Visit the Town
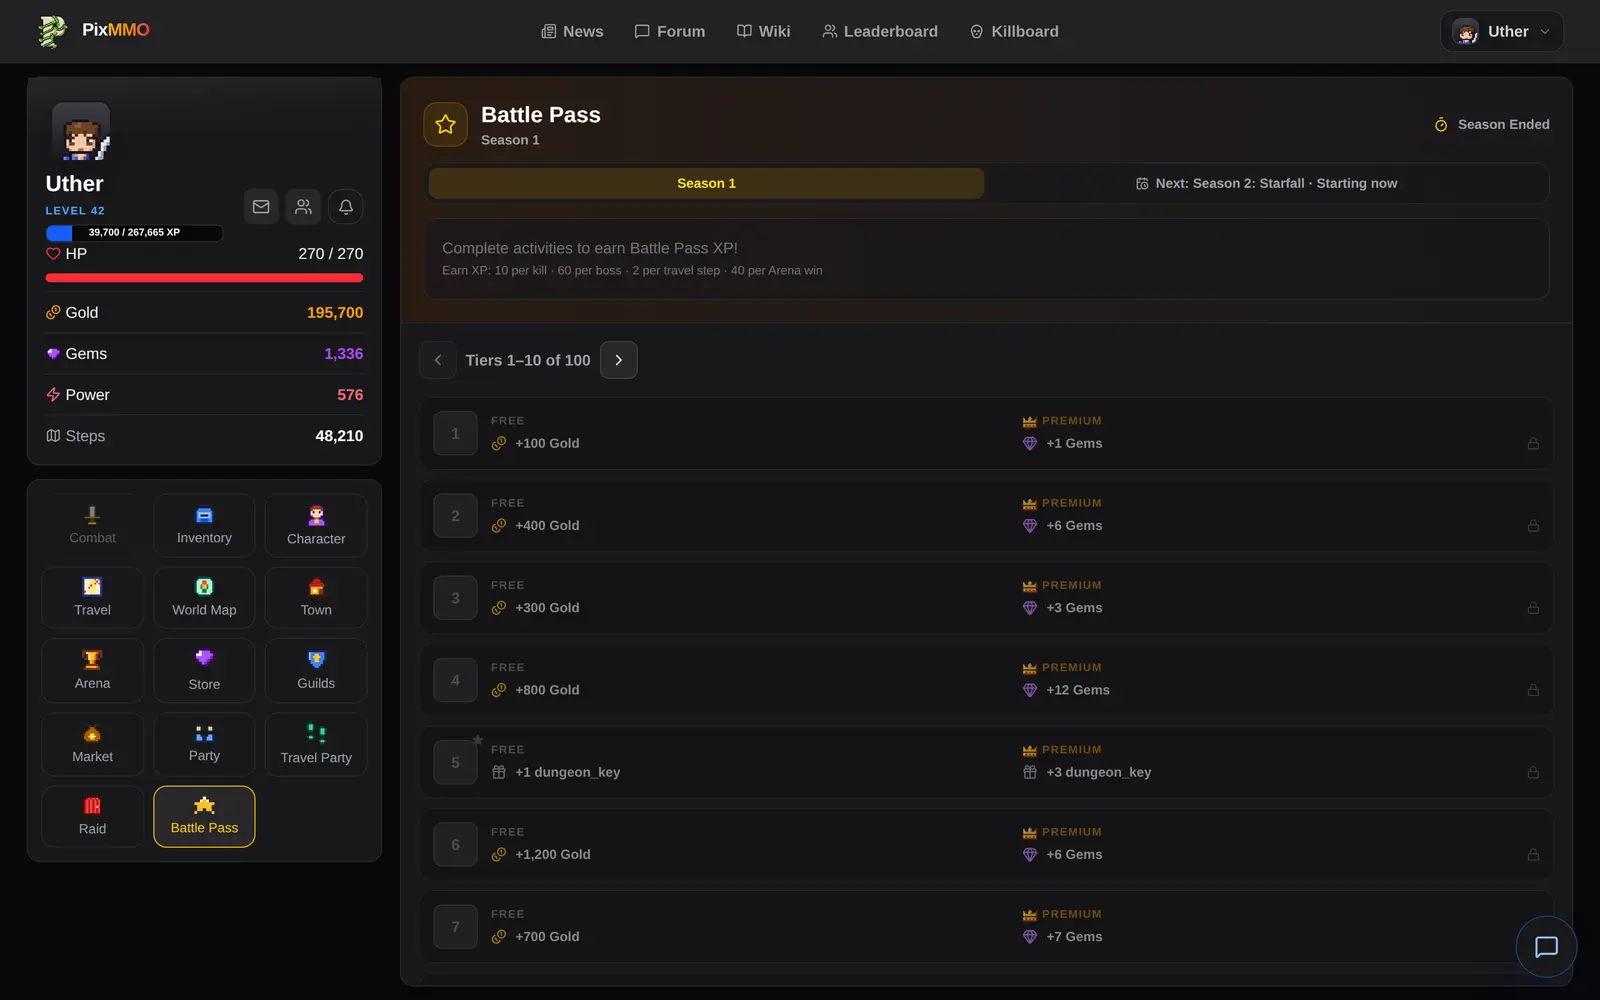This screenshot has height=1000, width=1600. [x=316, y=597]
